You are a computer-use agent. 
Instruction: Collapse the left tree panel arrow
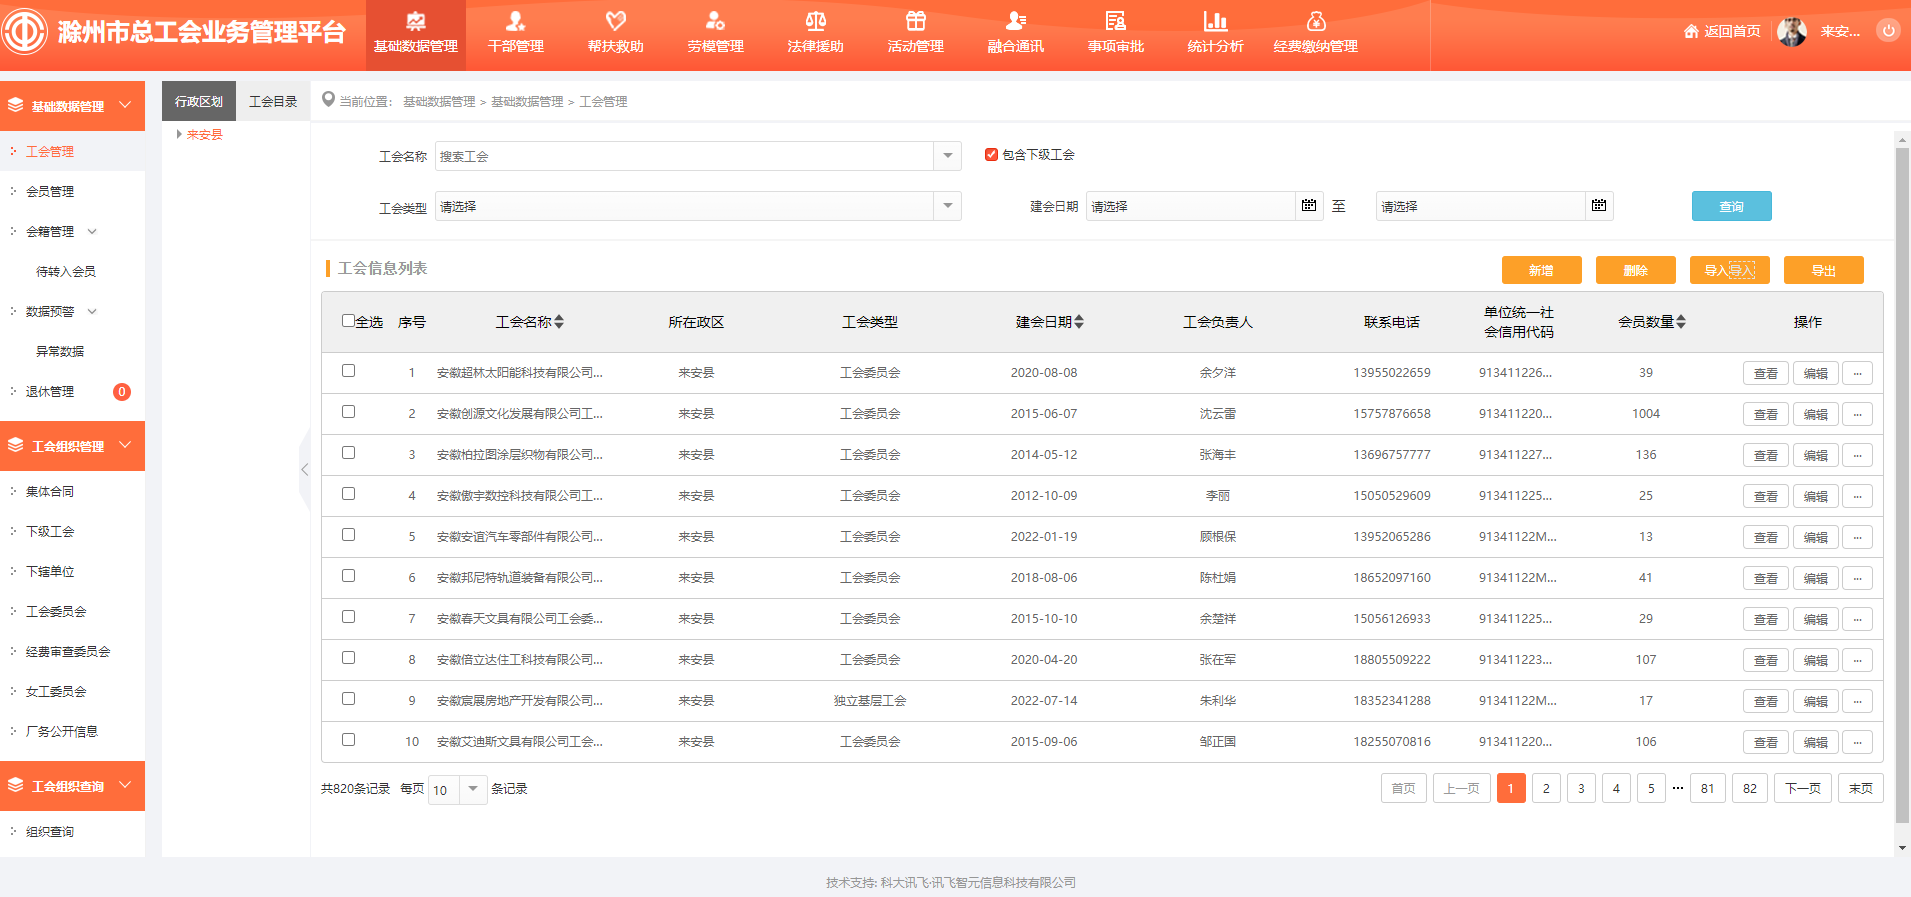305,470
